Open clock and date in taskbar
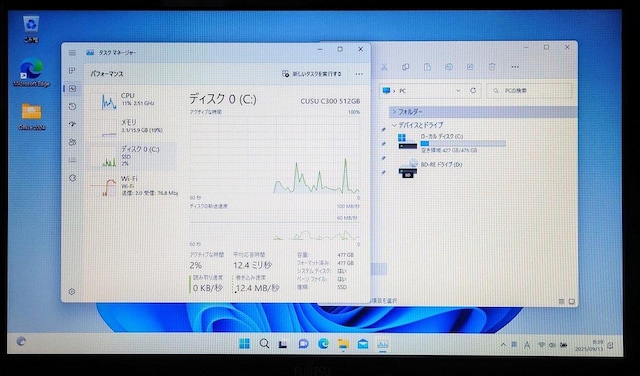 (589, 346)
